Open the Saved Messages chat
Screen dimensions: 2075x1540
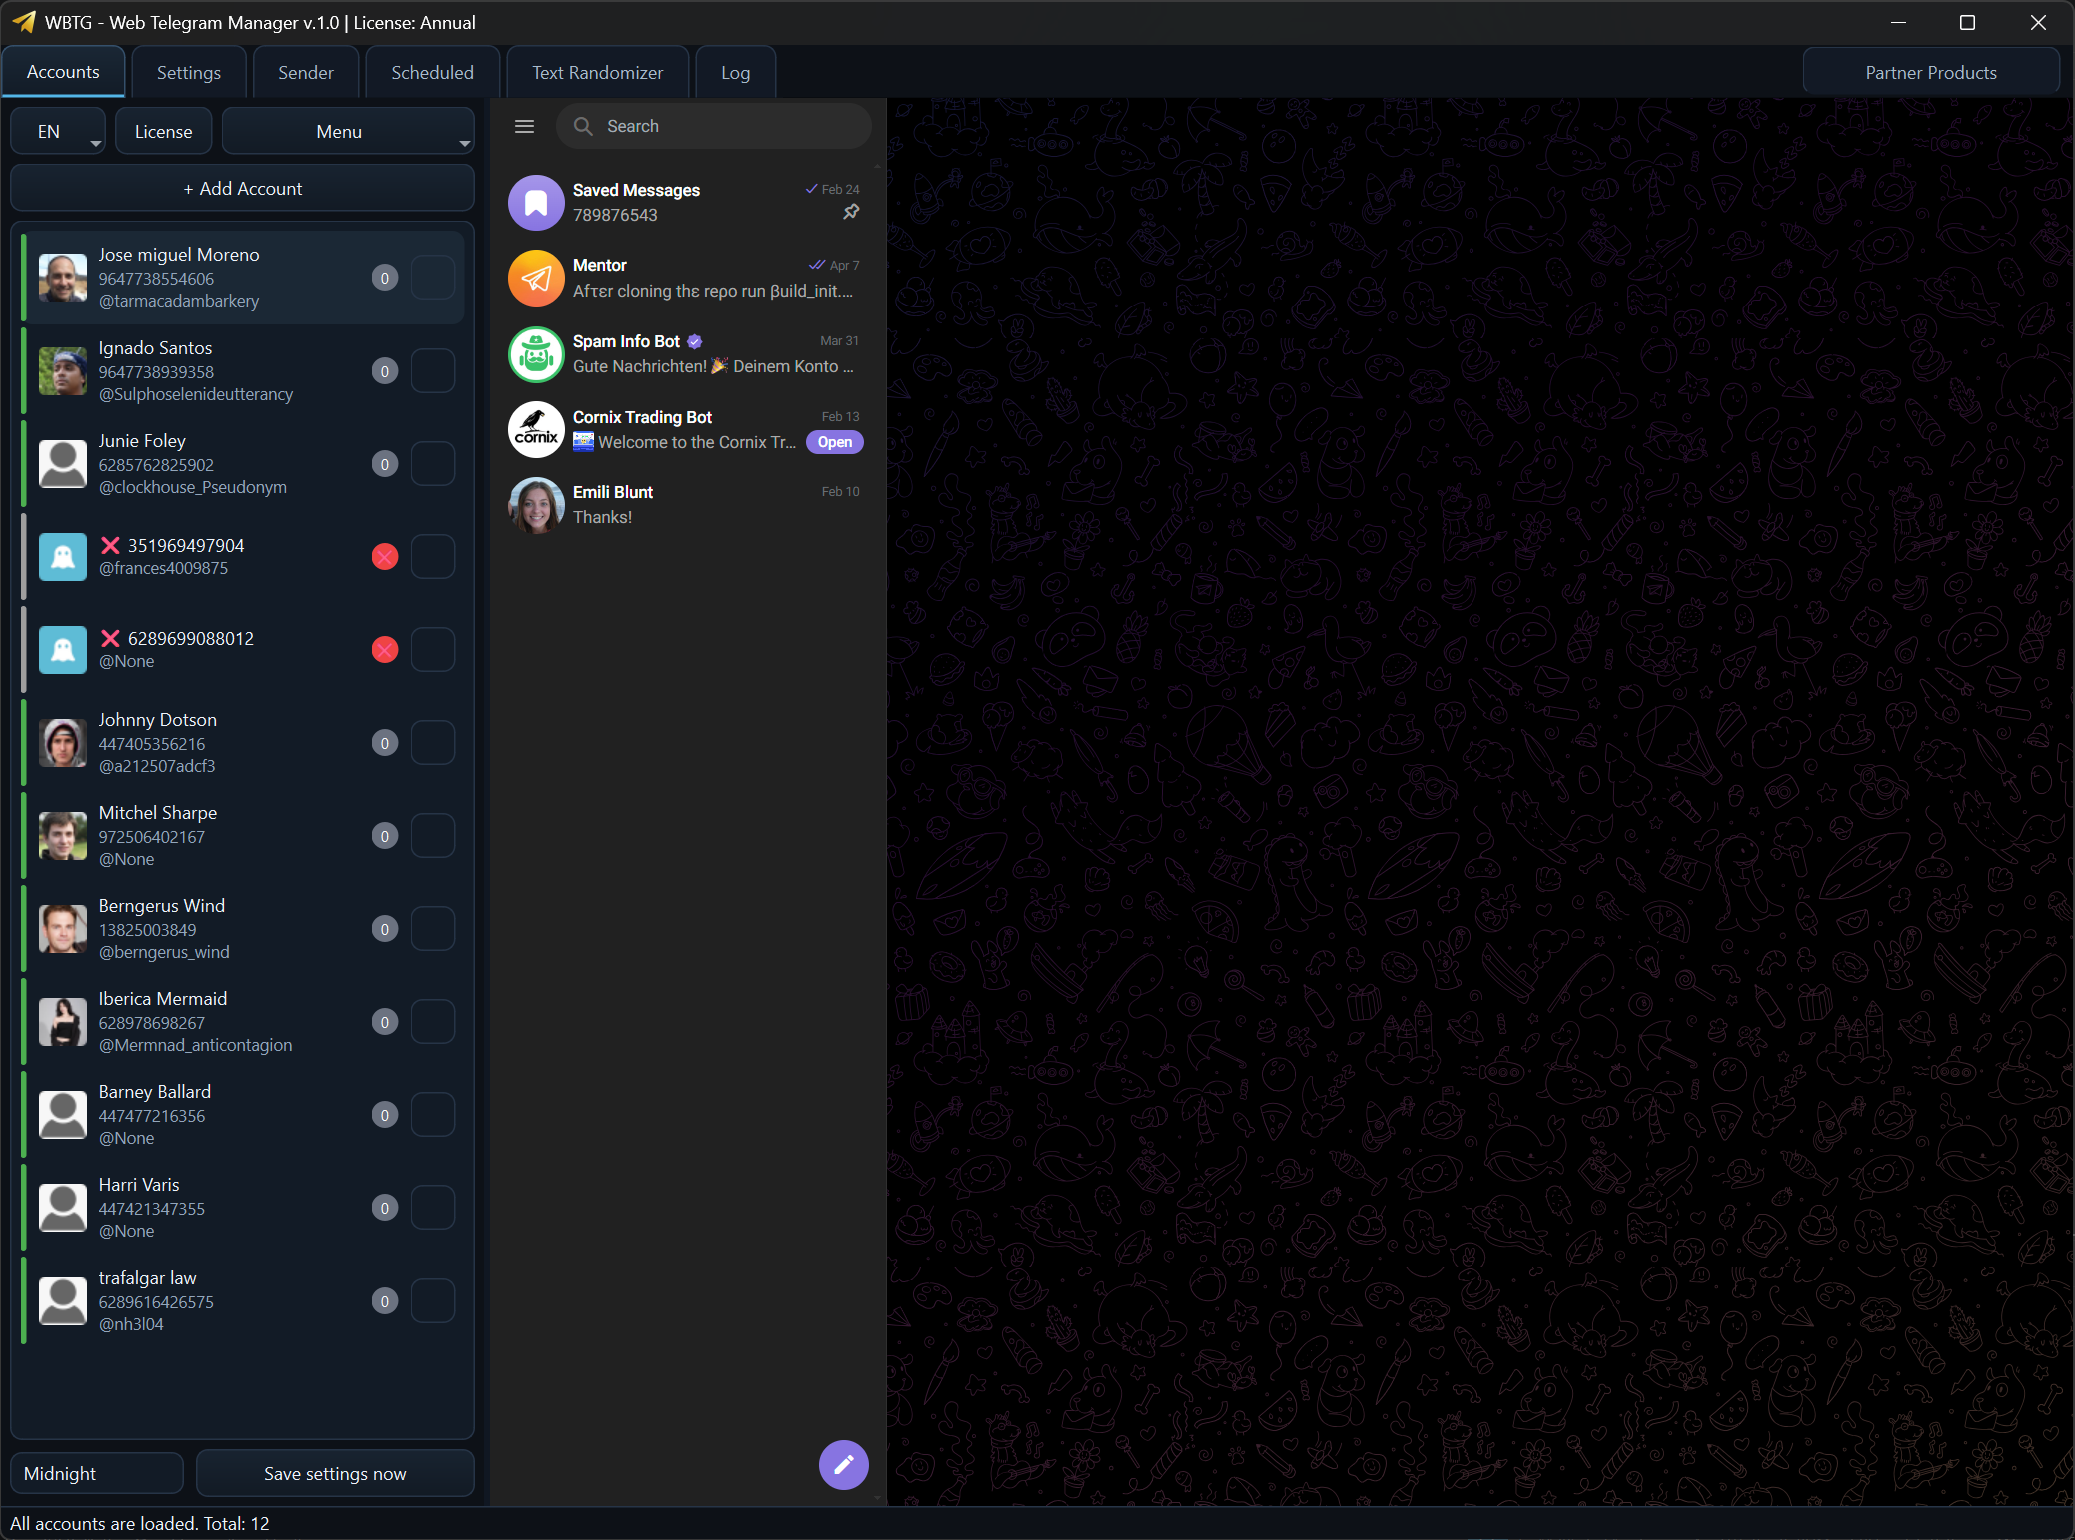686,203
